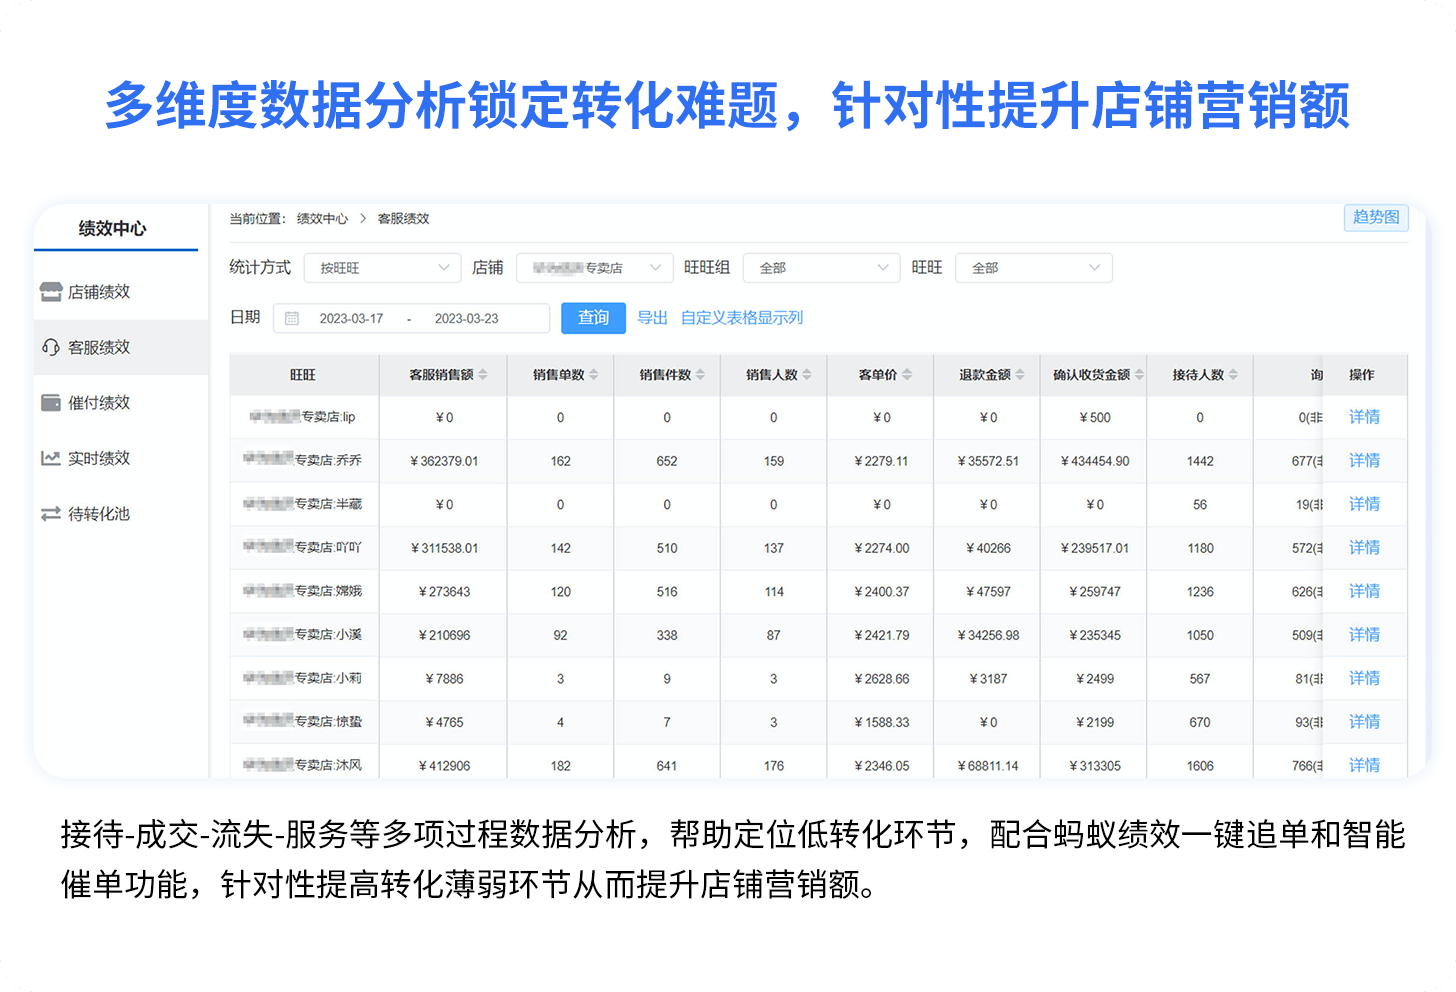Expand the 店铺 selection dropdown
The image size is (1456, 992).
[x=594, y=268]
